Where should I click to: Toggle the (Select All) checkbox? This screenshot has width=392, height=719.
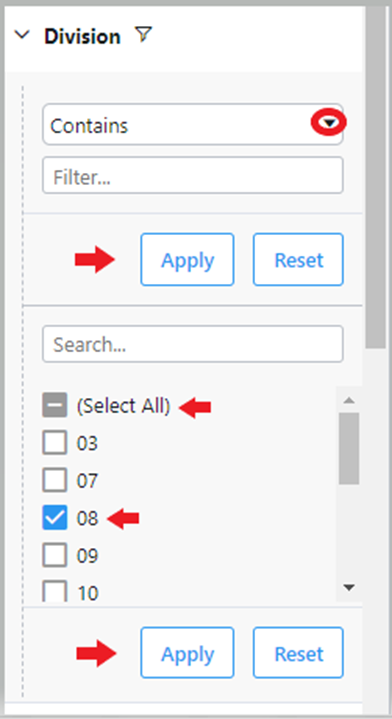click(x=55, y=405)
